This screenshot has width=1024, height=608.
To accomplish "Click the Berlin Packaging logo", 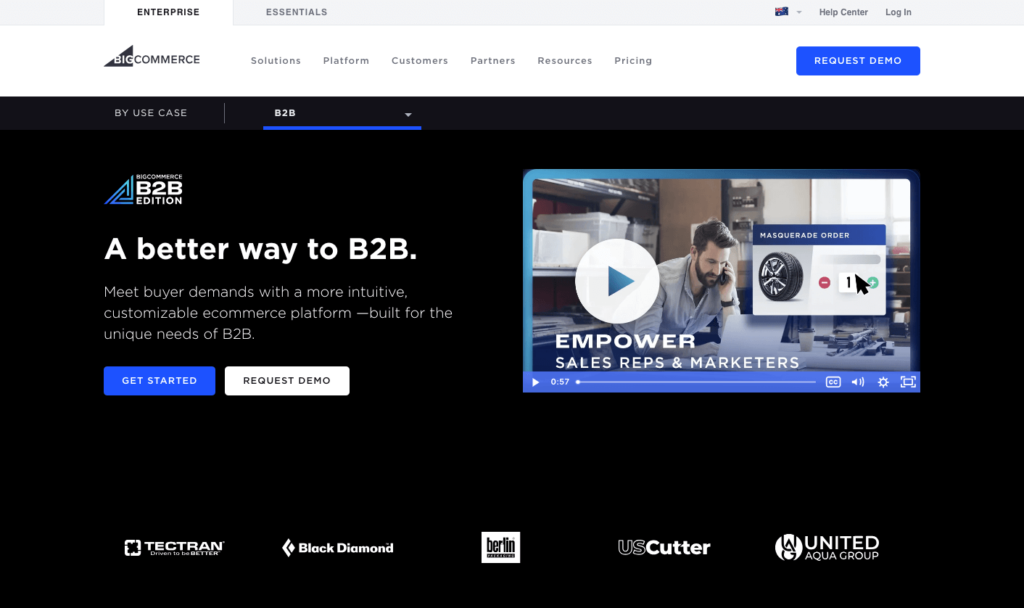I will coord(501,547).
